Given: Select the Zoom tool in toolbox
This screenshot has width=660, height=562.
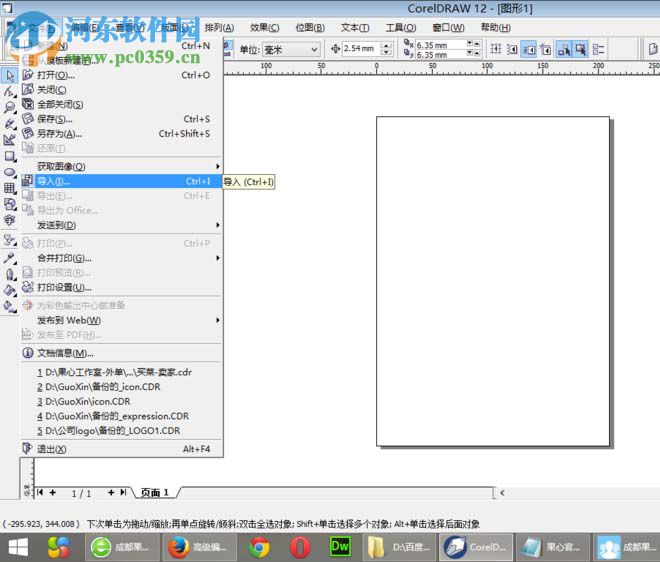Looking at the screenshot, I should point(10,107).
